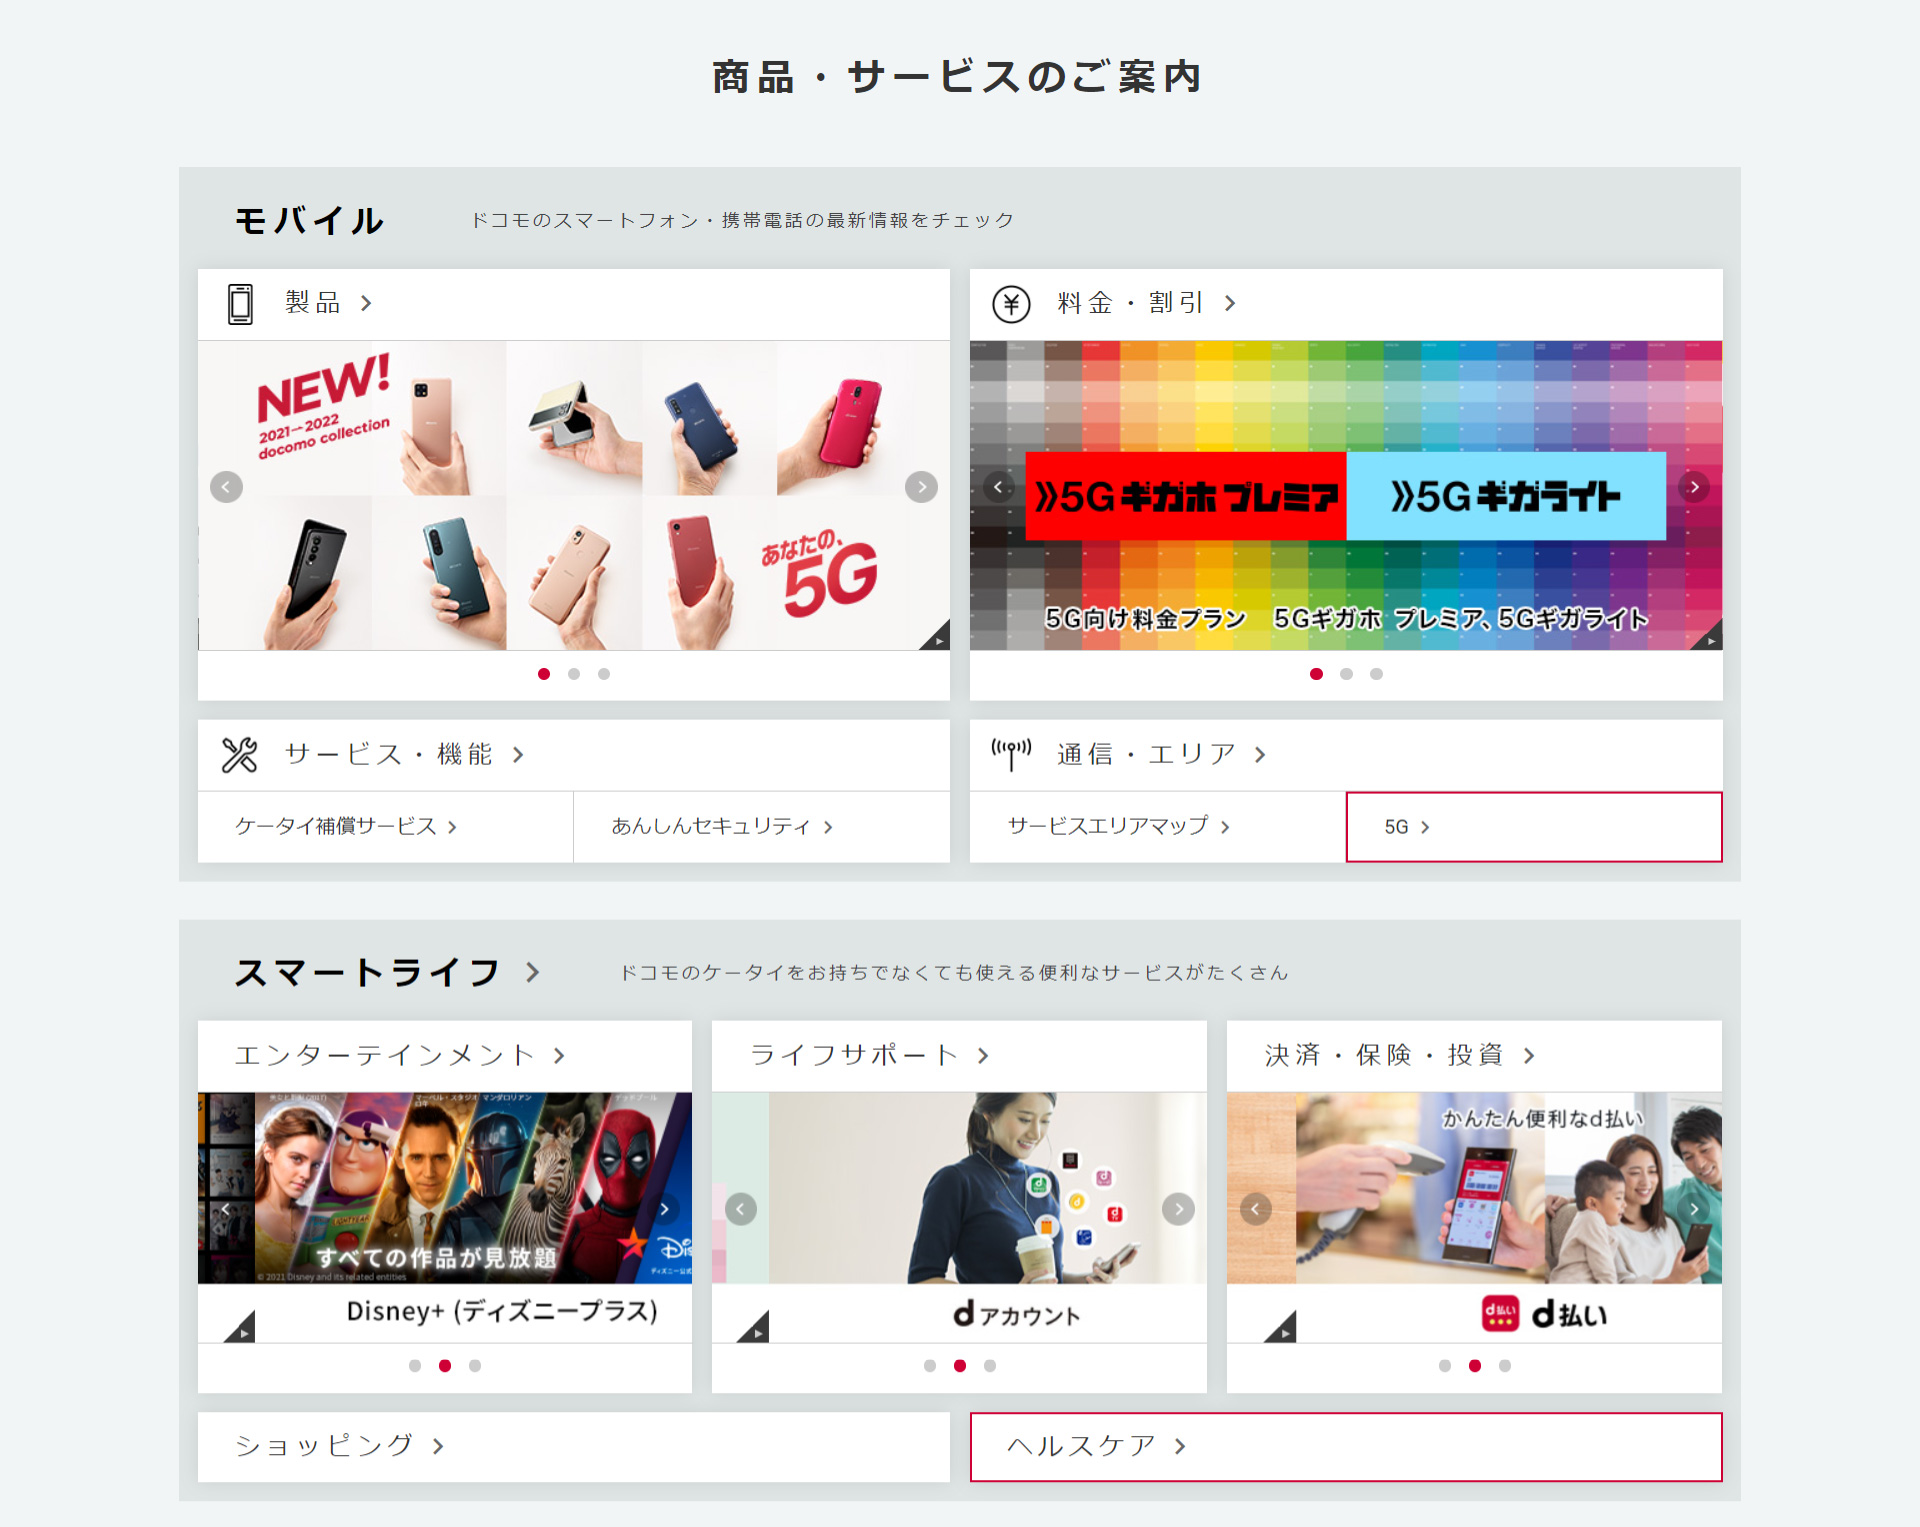Viewport: 1920px width, 1527px height.
Task: Select first dot under Disney+ carousel
Action: pos(415,1366)
